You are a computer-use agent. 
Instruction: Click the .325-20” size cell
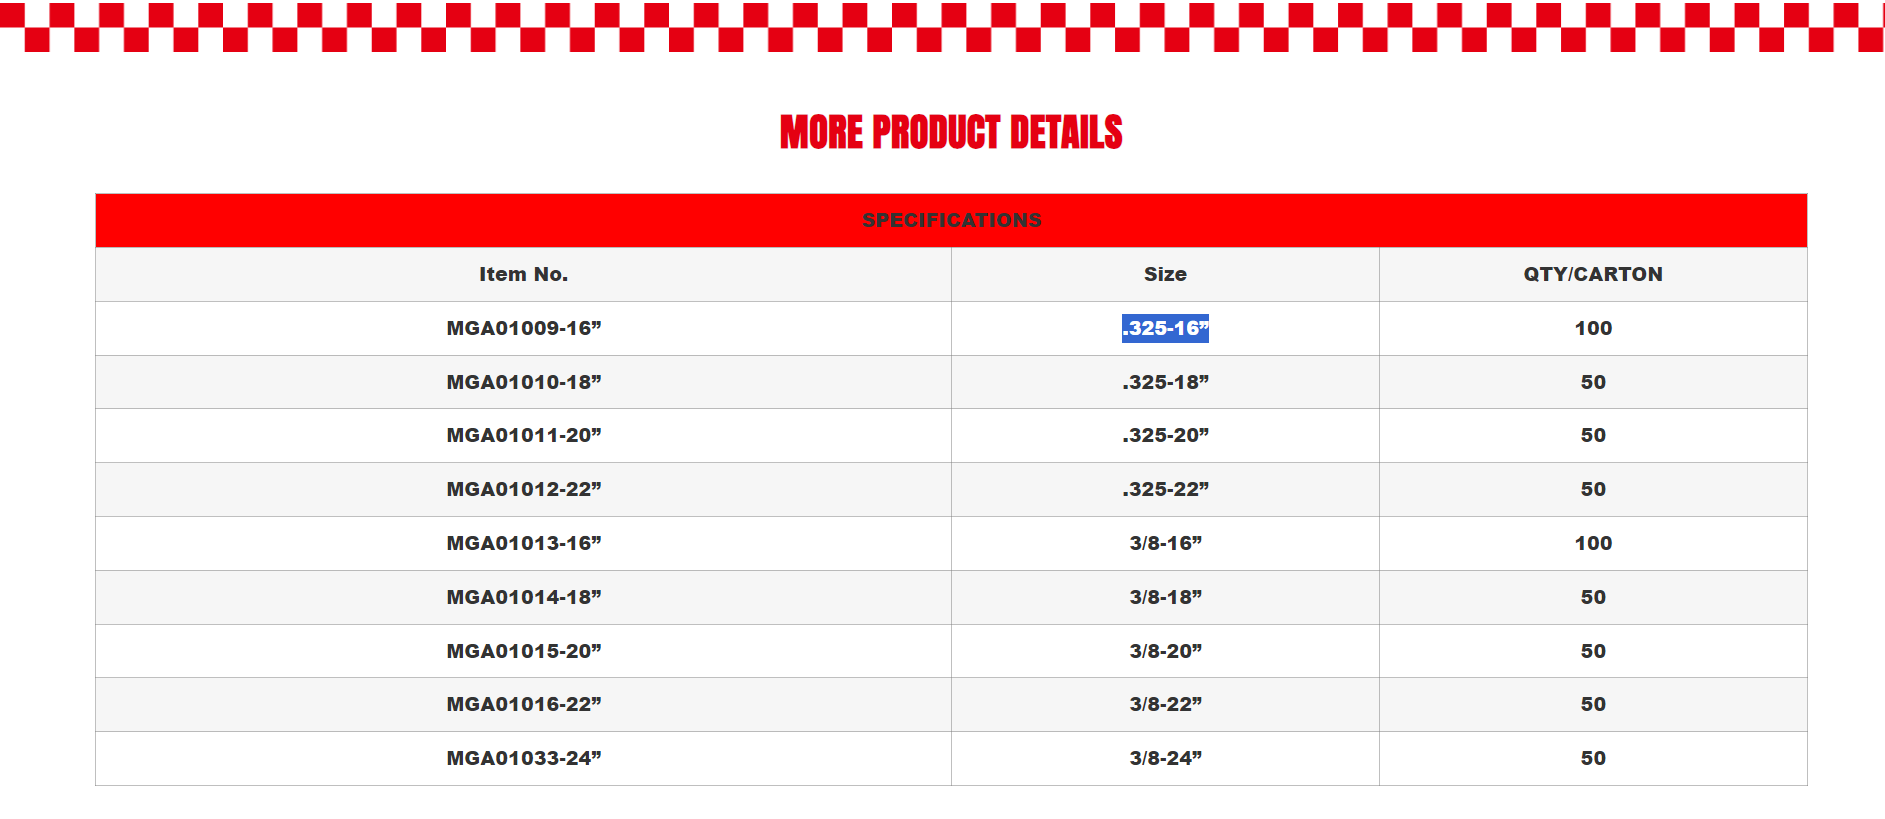tap(1165, 435)
